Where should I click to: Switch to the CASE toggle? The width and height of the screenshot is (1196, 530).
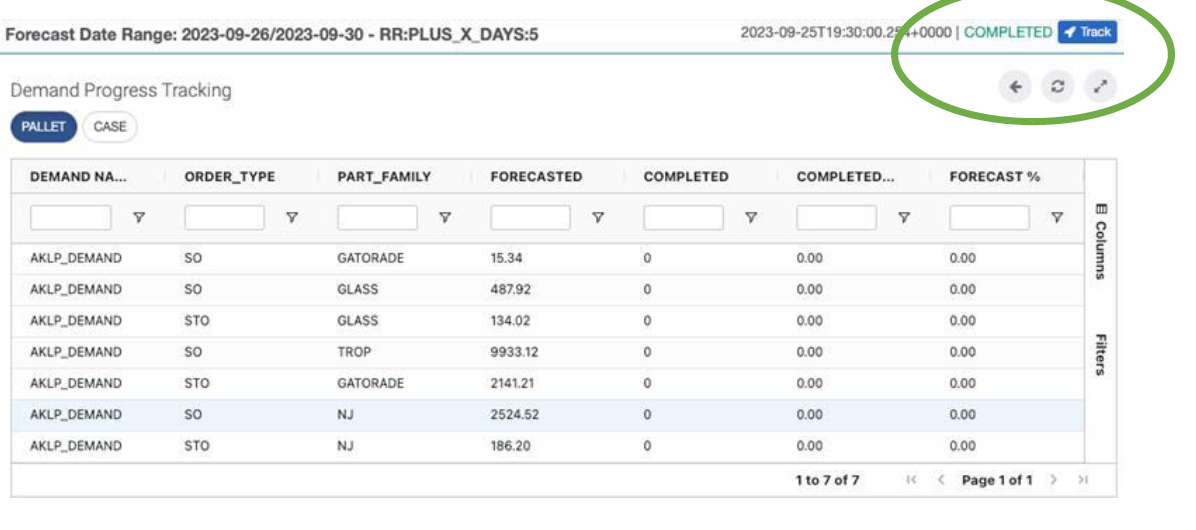109,127
